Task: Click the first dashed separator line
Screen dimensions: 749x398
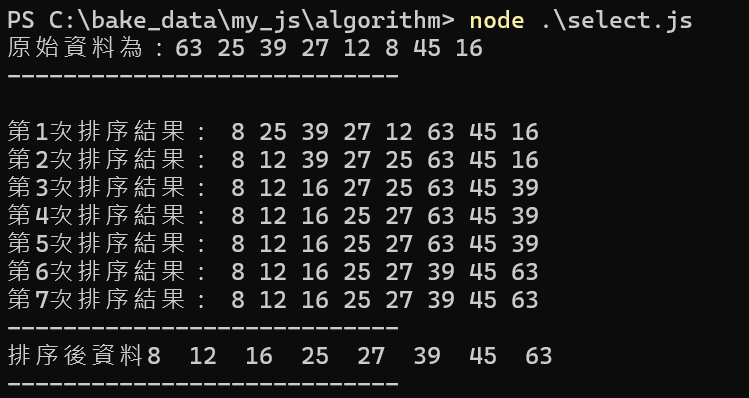Action: tap(203, 75)
